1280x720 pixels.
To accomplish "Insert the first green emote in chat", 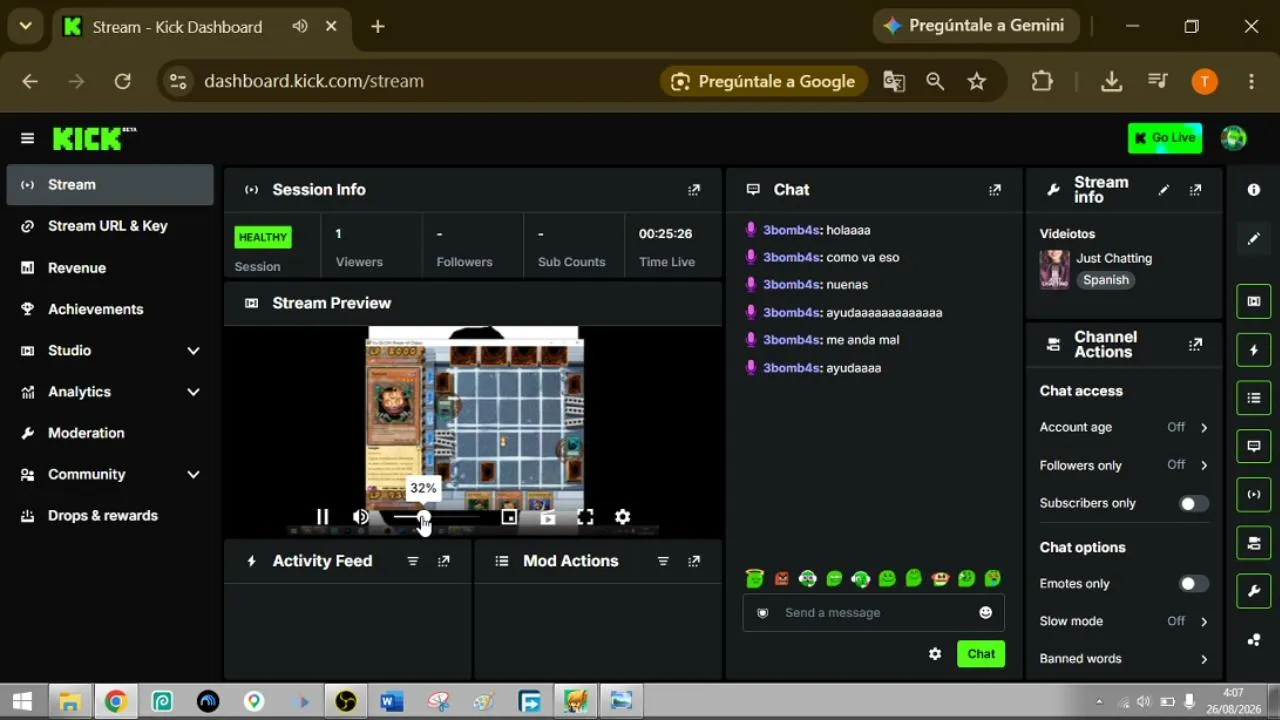I will [755, 578].
